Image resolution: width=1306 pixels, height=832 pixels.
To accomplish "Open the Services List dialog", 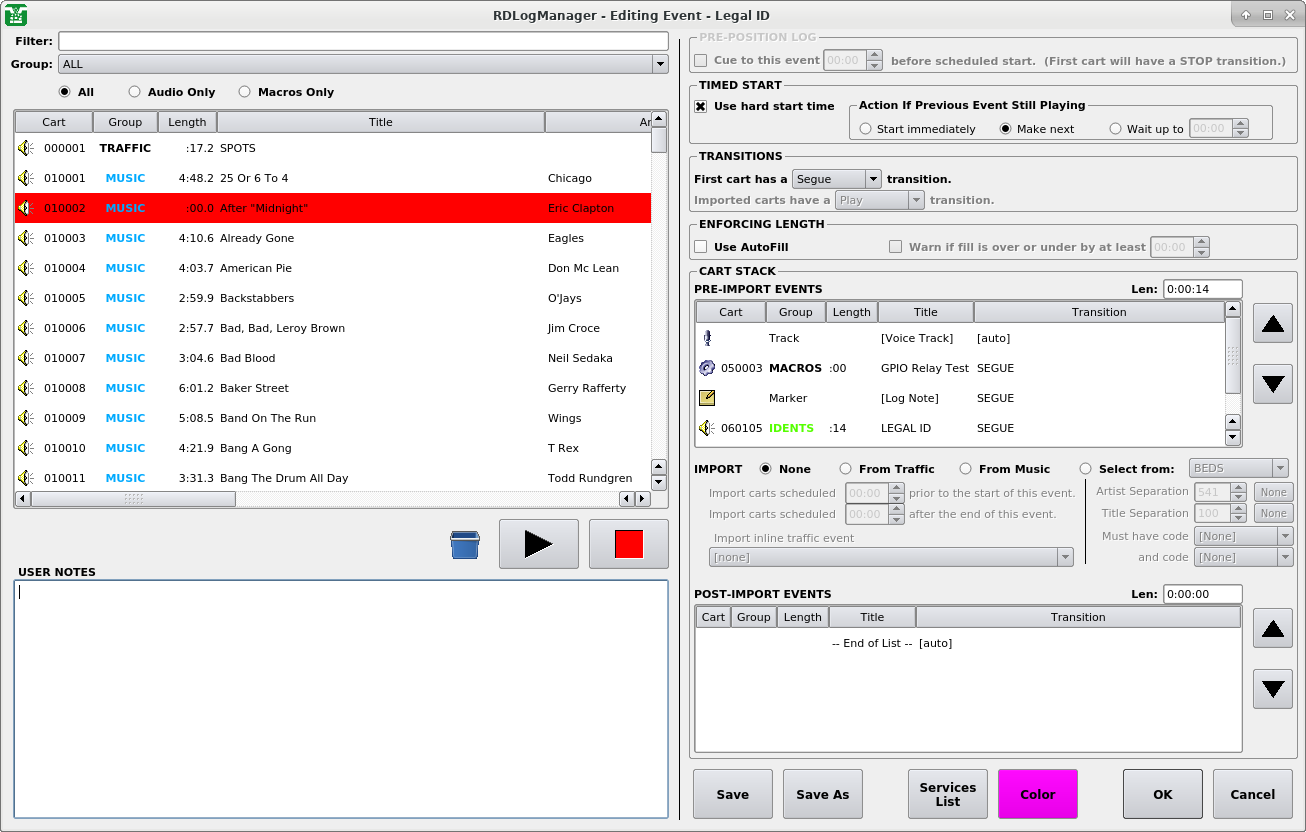I will coord(946,793).
